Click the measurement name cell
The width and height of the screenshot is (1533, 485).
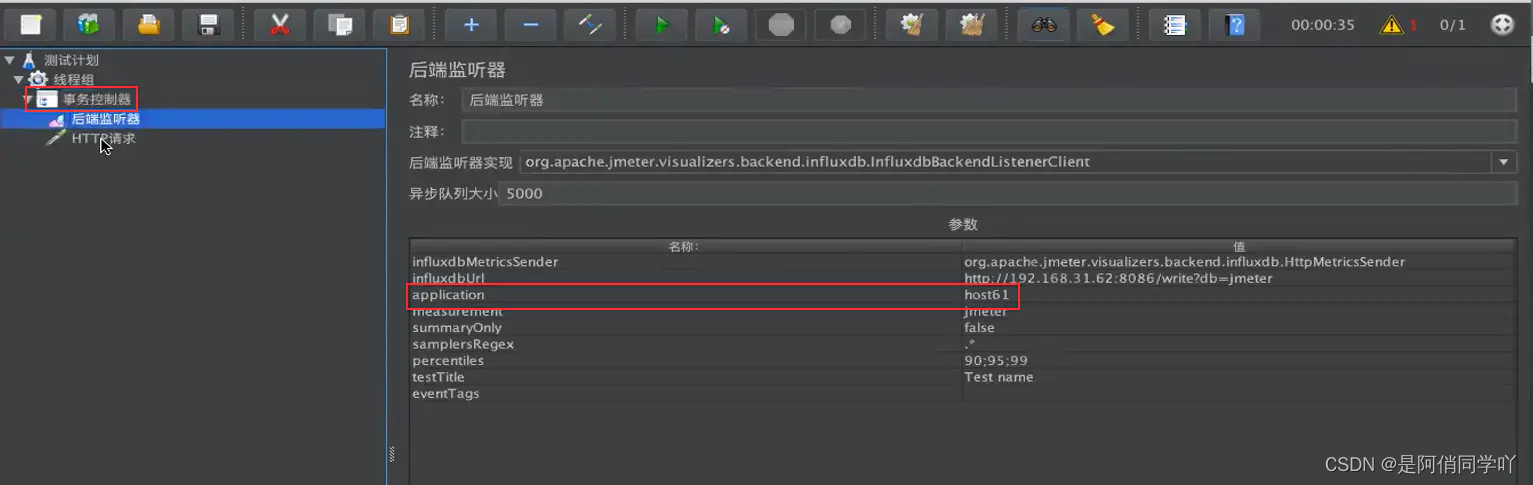686,311
